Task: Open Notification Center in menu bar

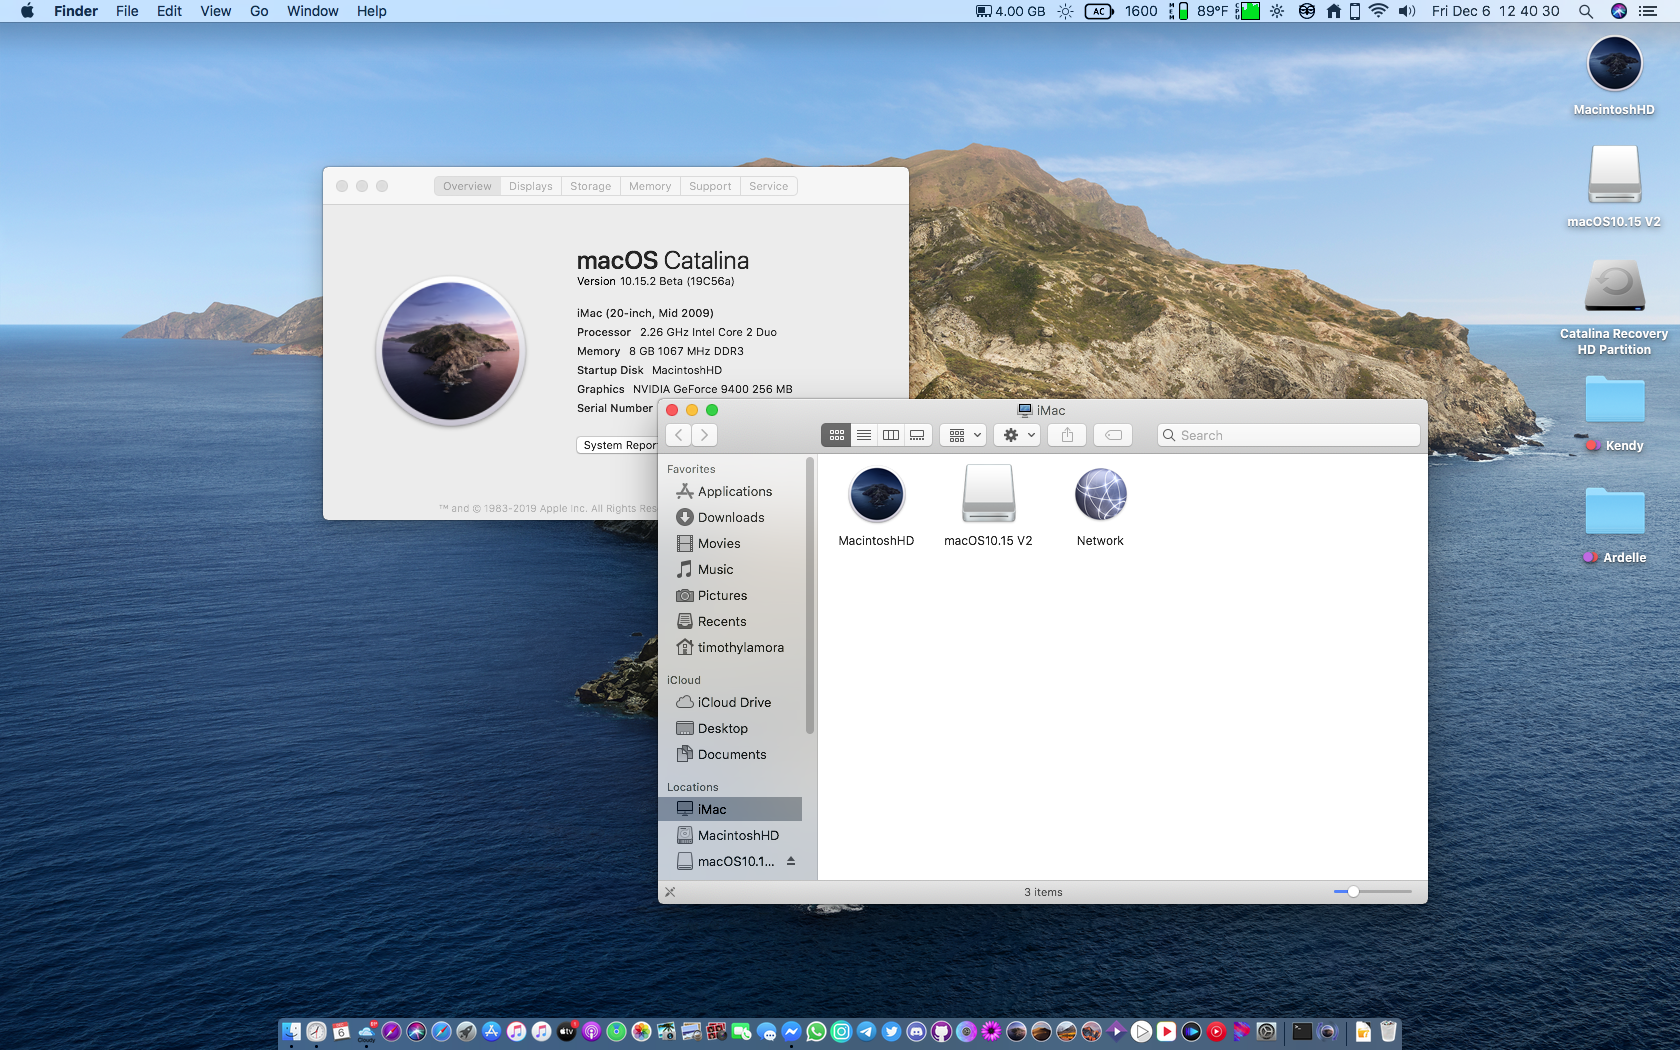Action: point(1648,11)
